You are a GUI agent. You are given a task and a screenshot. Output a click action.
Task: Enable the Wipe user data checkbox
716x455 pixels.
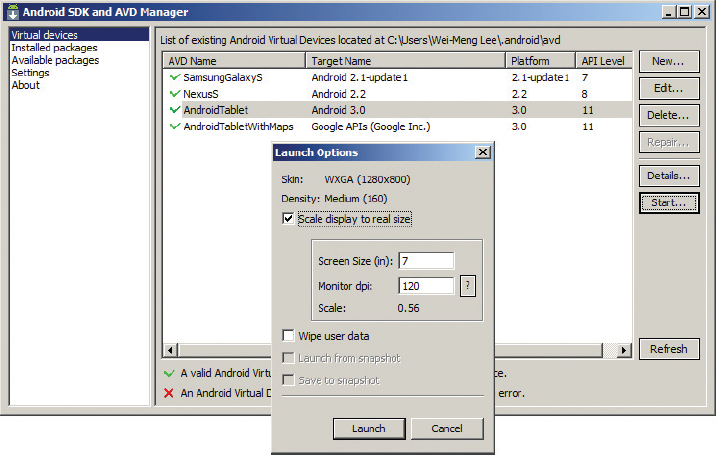pyautogui.click(x=288, y=336)
